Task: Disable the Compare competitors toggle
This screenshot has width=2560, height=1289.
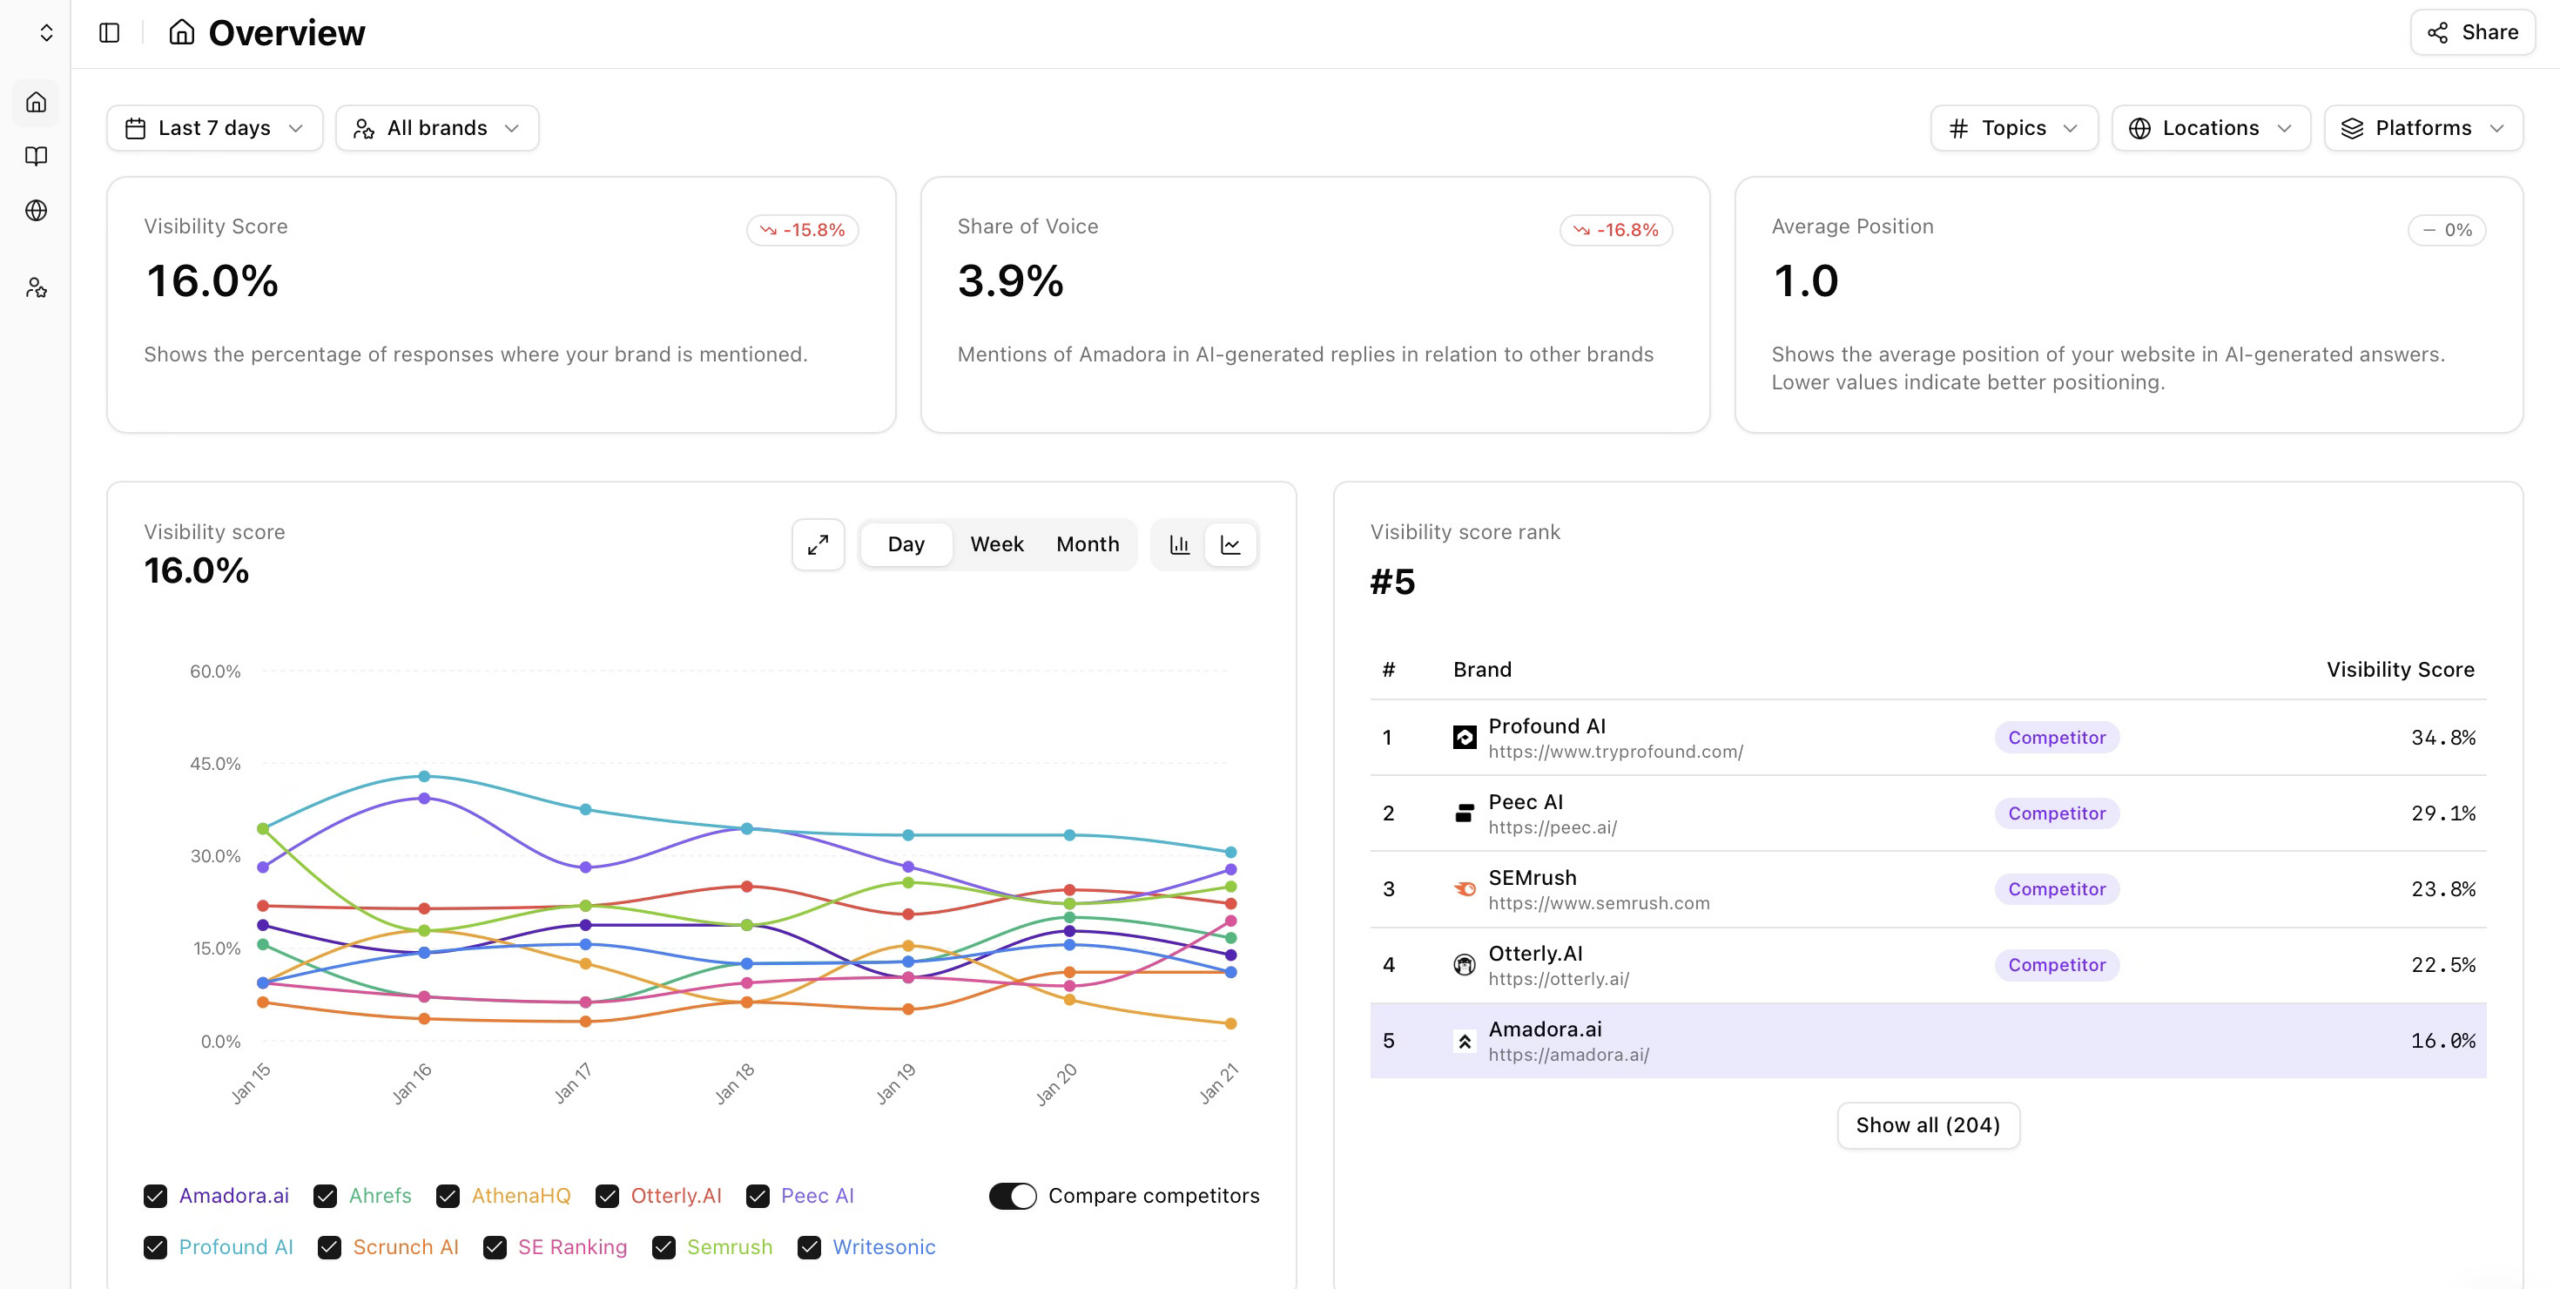Action: pyautogui.click(x=1012, y=1195)
